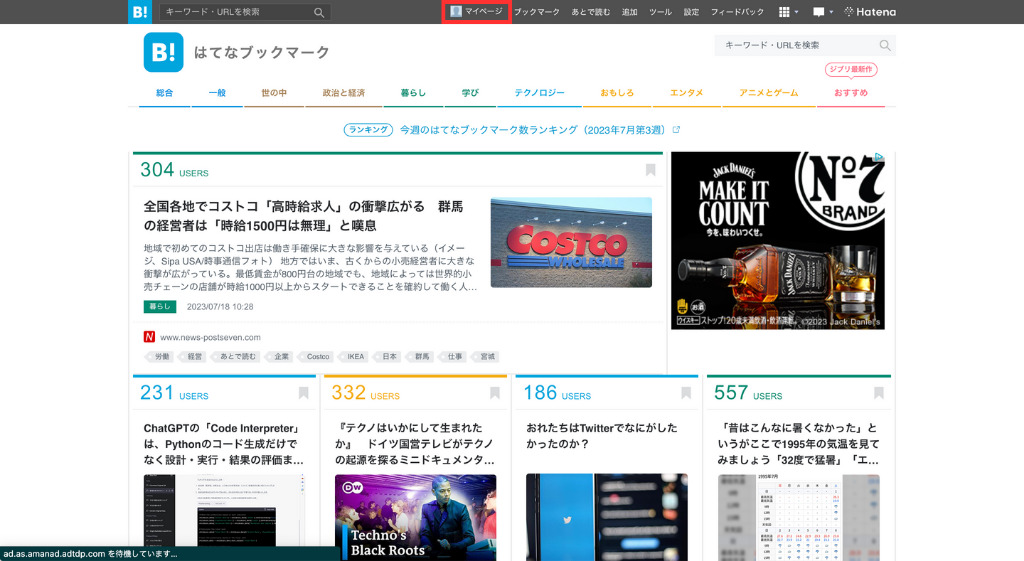The height and width of the screenshot is (561, 1024).
Task: Click ツール in top bar
Action: 660,12
